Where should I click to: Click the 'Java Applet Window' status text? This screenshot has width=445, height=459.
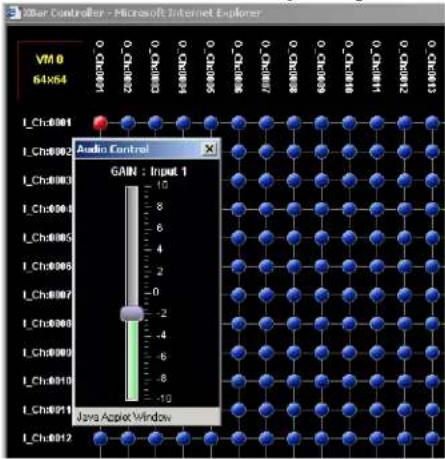(124, 417)
